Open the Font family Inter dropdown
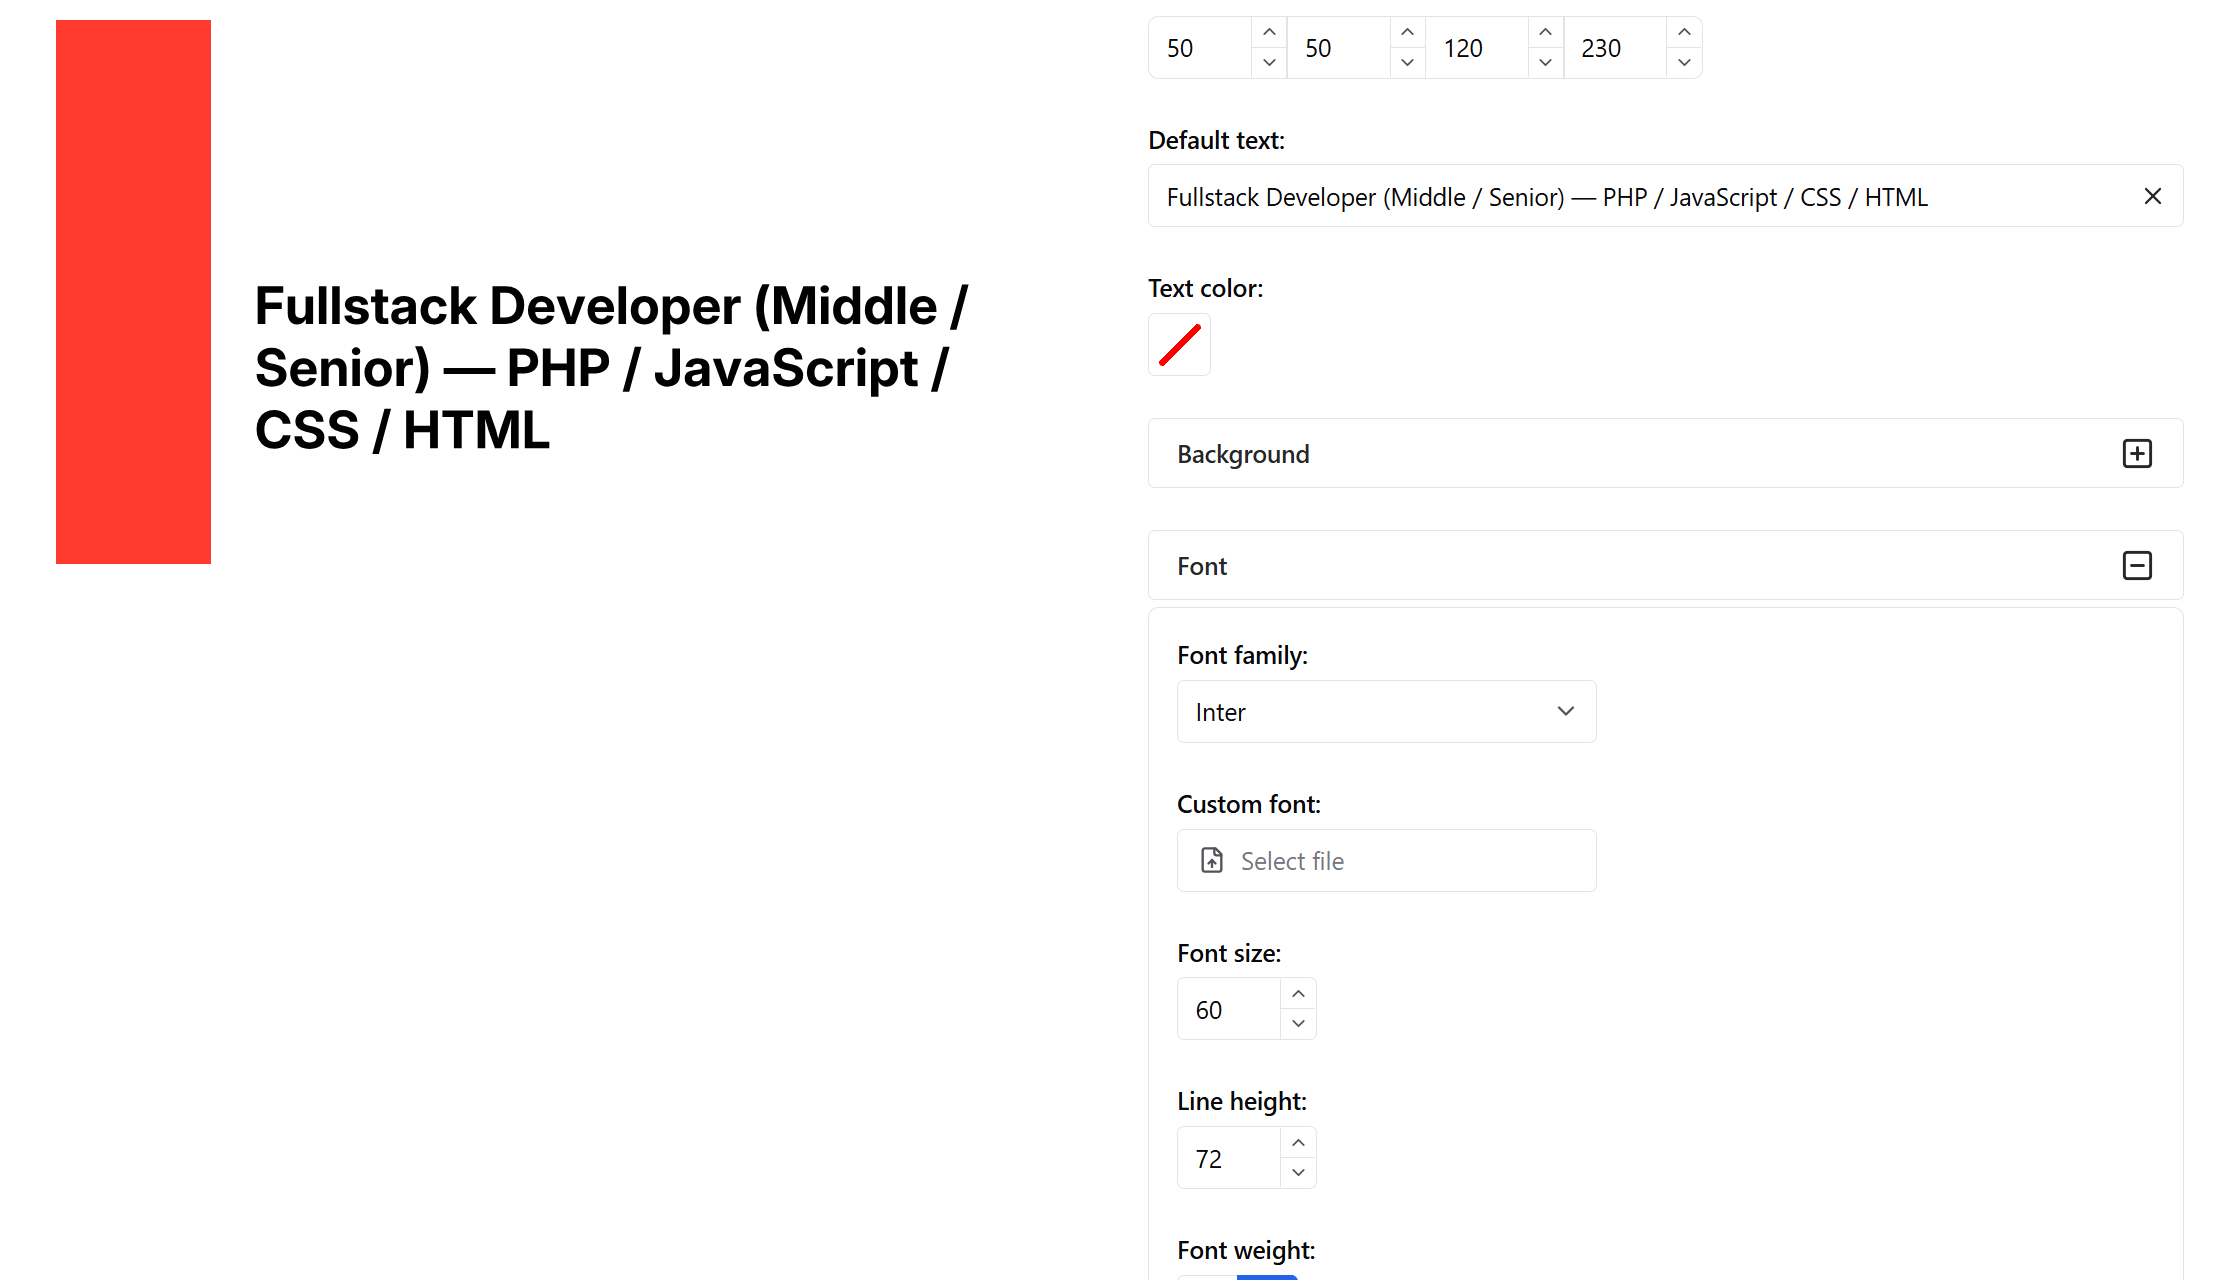The image size is (2240, 1280). [x=1386, y=712]
